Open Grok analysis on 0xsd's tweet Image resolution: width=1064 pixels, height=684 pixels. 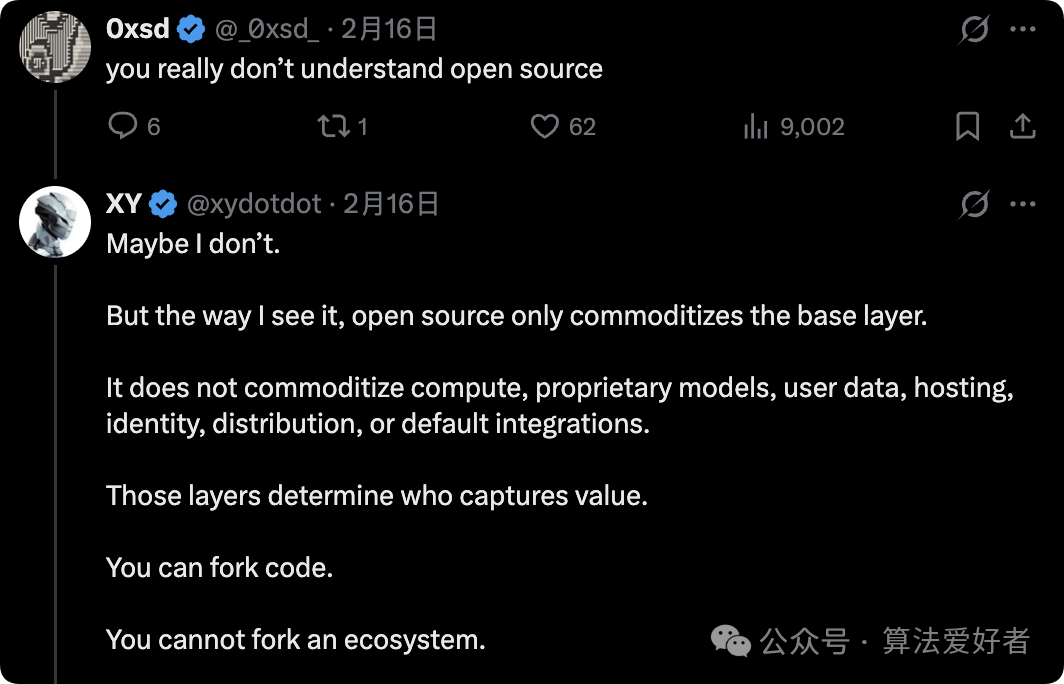click(x=973, y=28)
